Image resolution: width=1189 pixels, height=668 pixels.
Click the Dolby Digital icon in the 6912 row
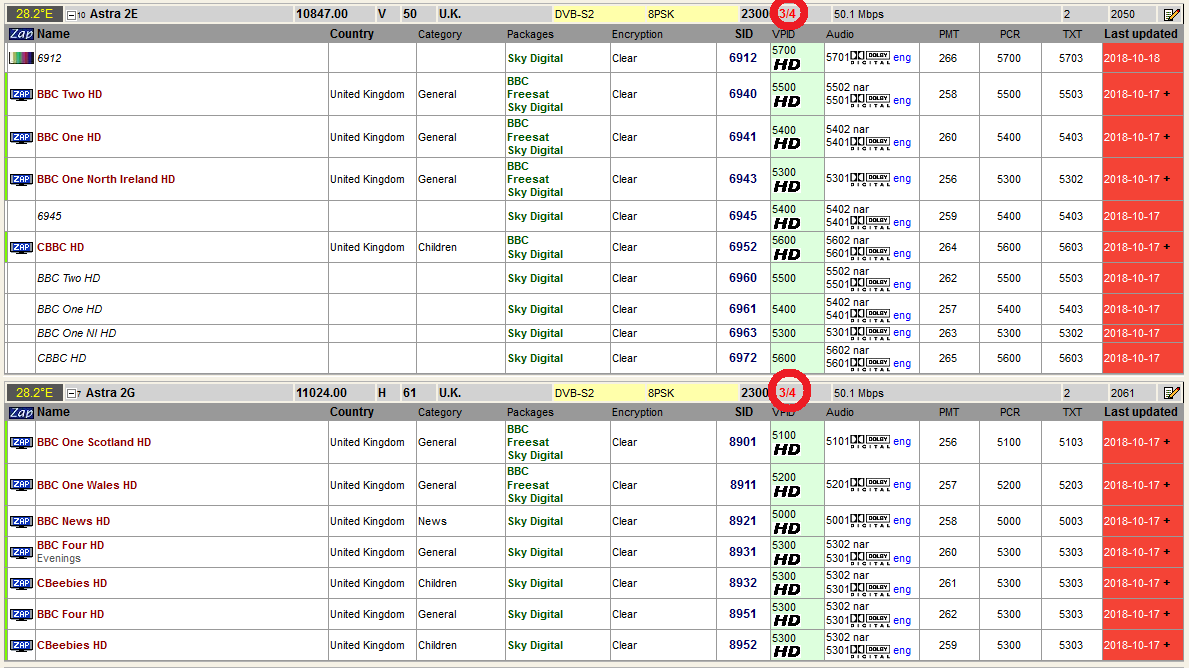[x=870, y=58]
